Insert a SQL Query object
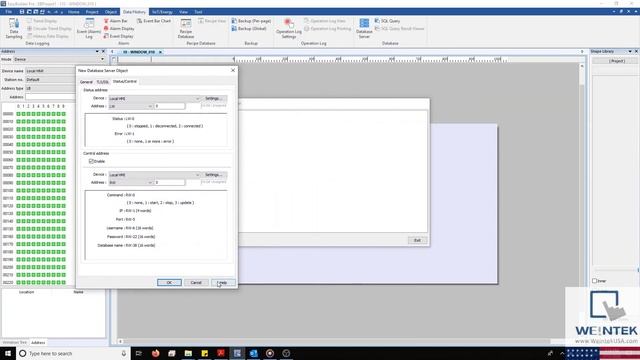The image size is (640, 360). click(387, 21)
